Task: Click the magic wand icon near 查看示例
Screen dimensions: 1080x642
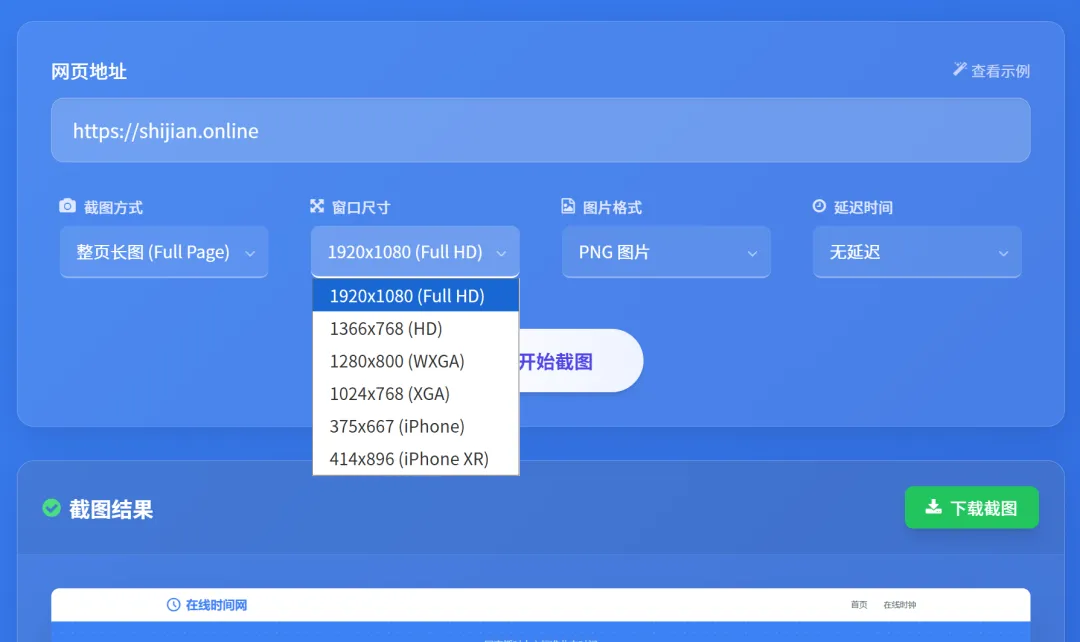Action: point(959,69)
